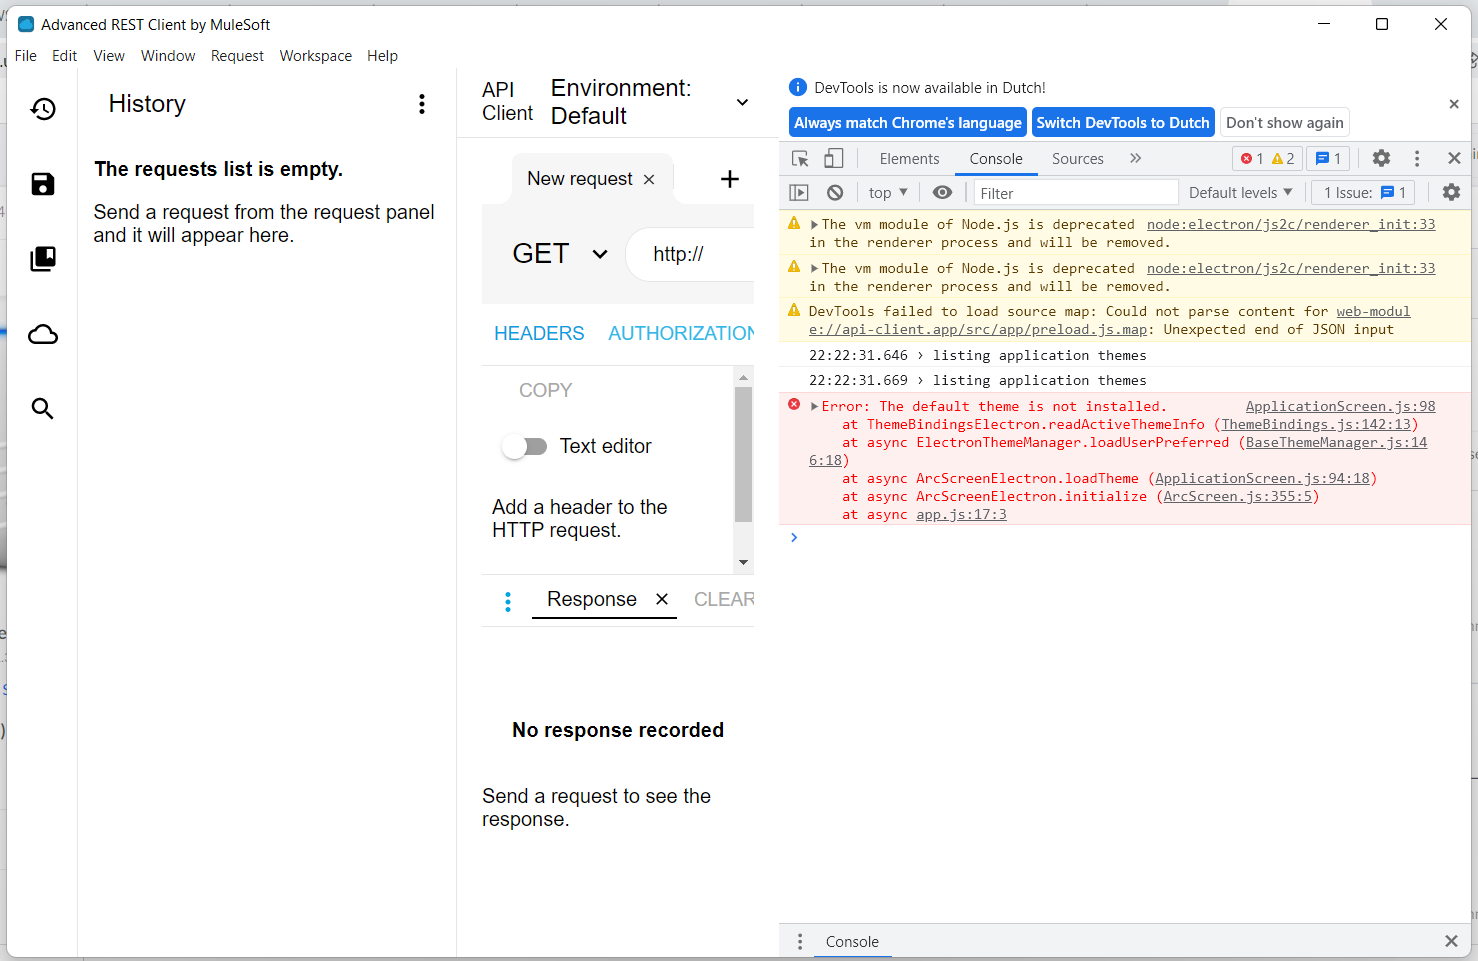1478x961 pixels.
Task: Open DevTools settings gear
Action: [x=1381, y=158]
